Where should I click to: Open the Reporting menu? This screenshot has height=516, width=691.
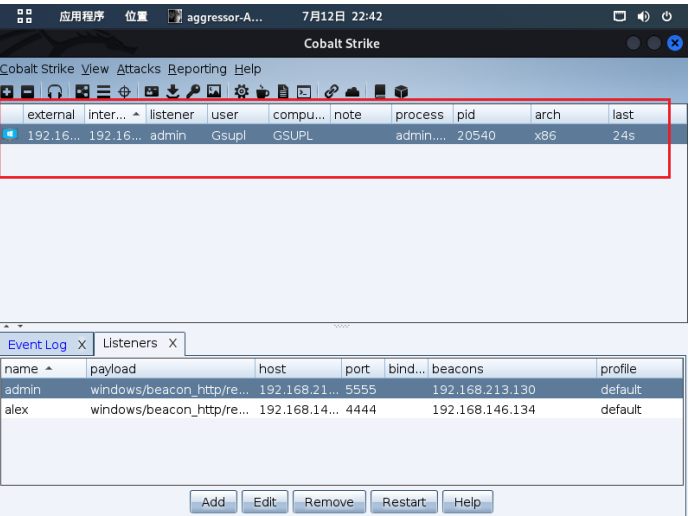tap(197, 69)
